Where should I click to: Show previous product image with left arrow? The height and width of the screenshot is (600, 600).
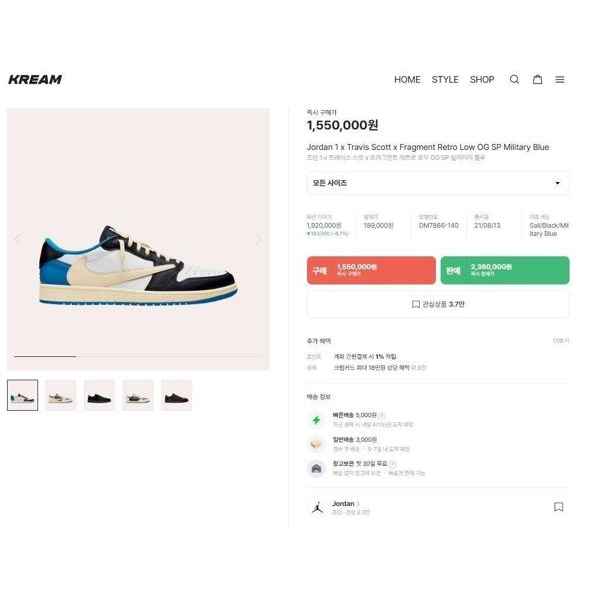(x=17, y=239)
